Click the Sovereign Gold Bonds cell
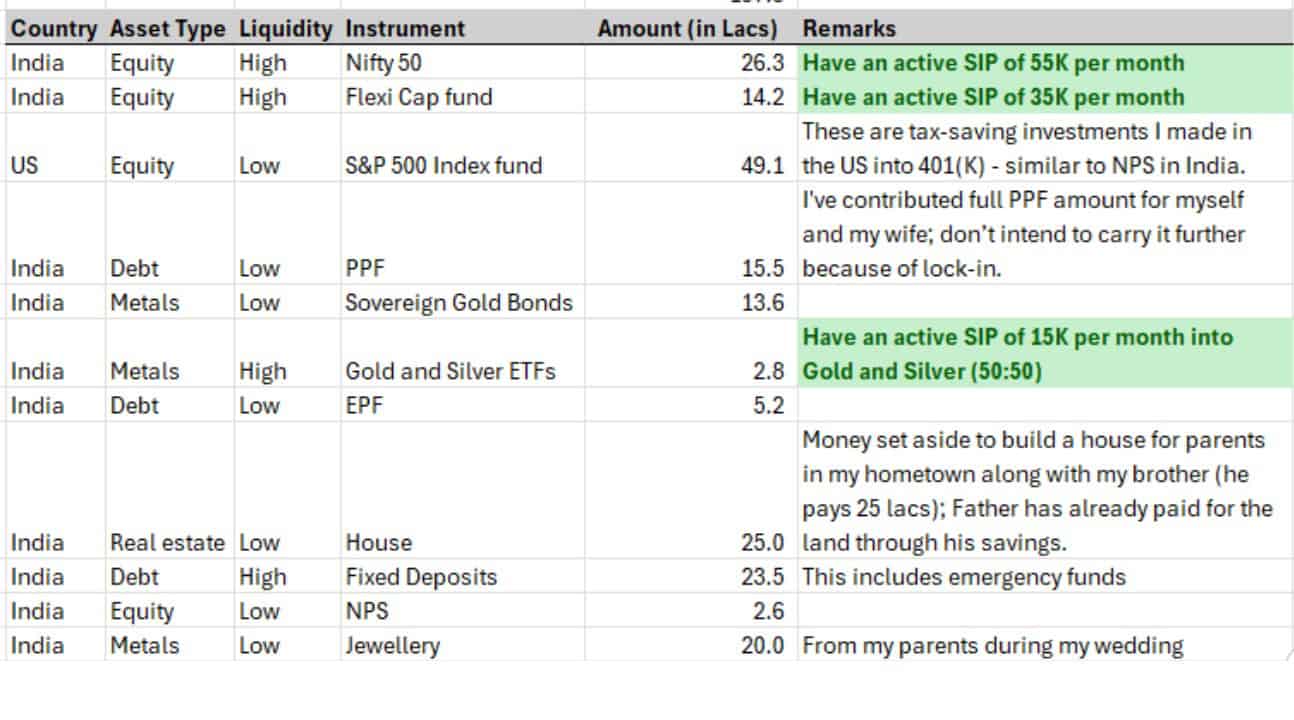This screenshot has width=1294, height=720. (459, 302)
